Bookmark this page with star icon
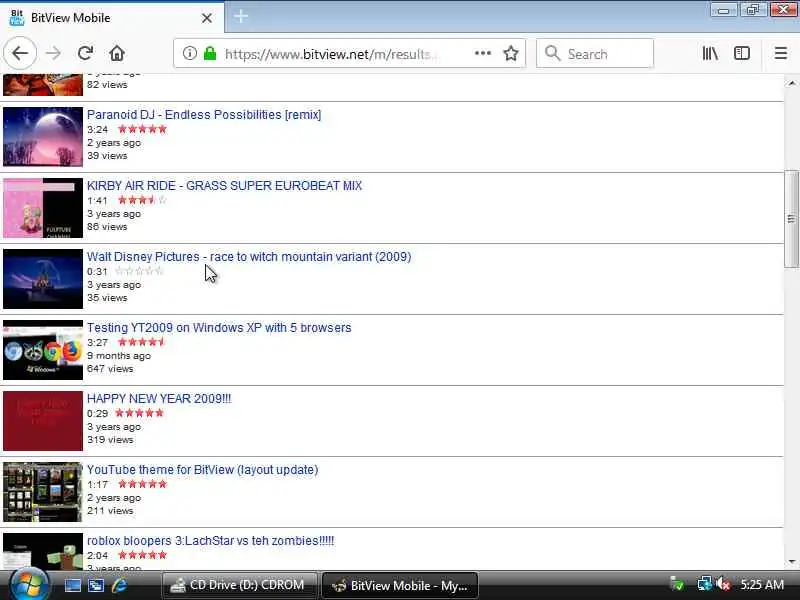The height and width of the screenshot is (600, 800). click(511, 53)
